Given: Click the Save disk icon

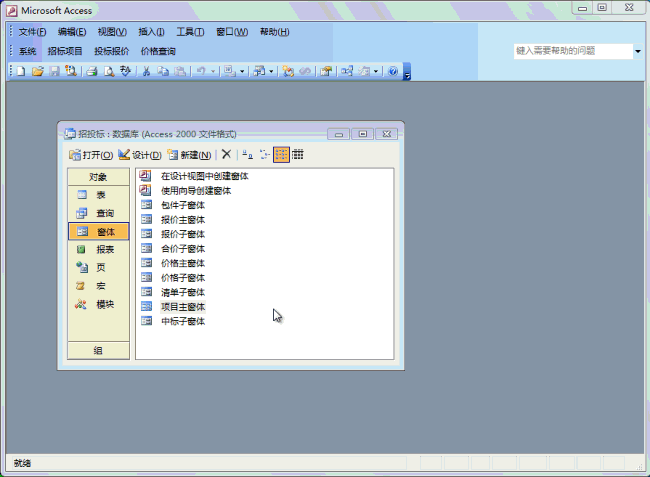Looking at the screenshot, I should [x=54, y=71].
